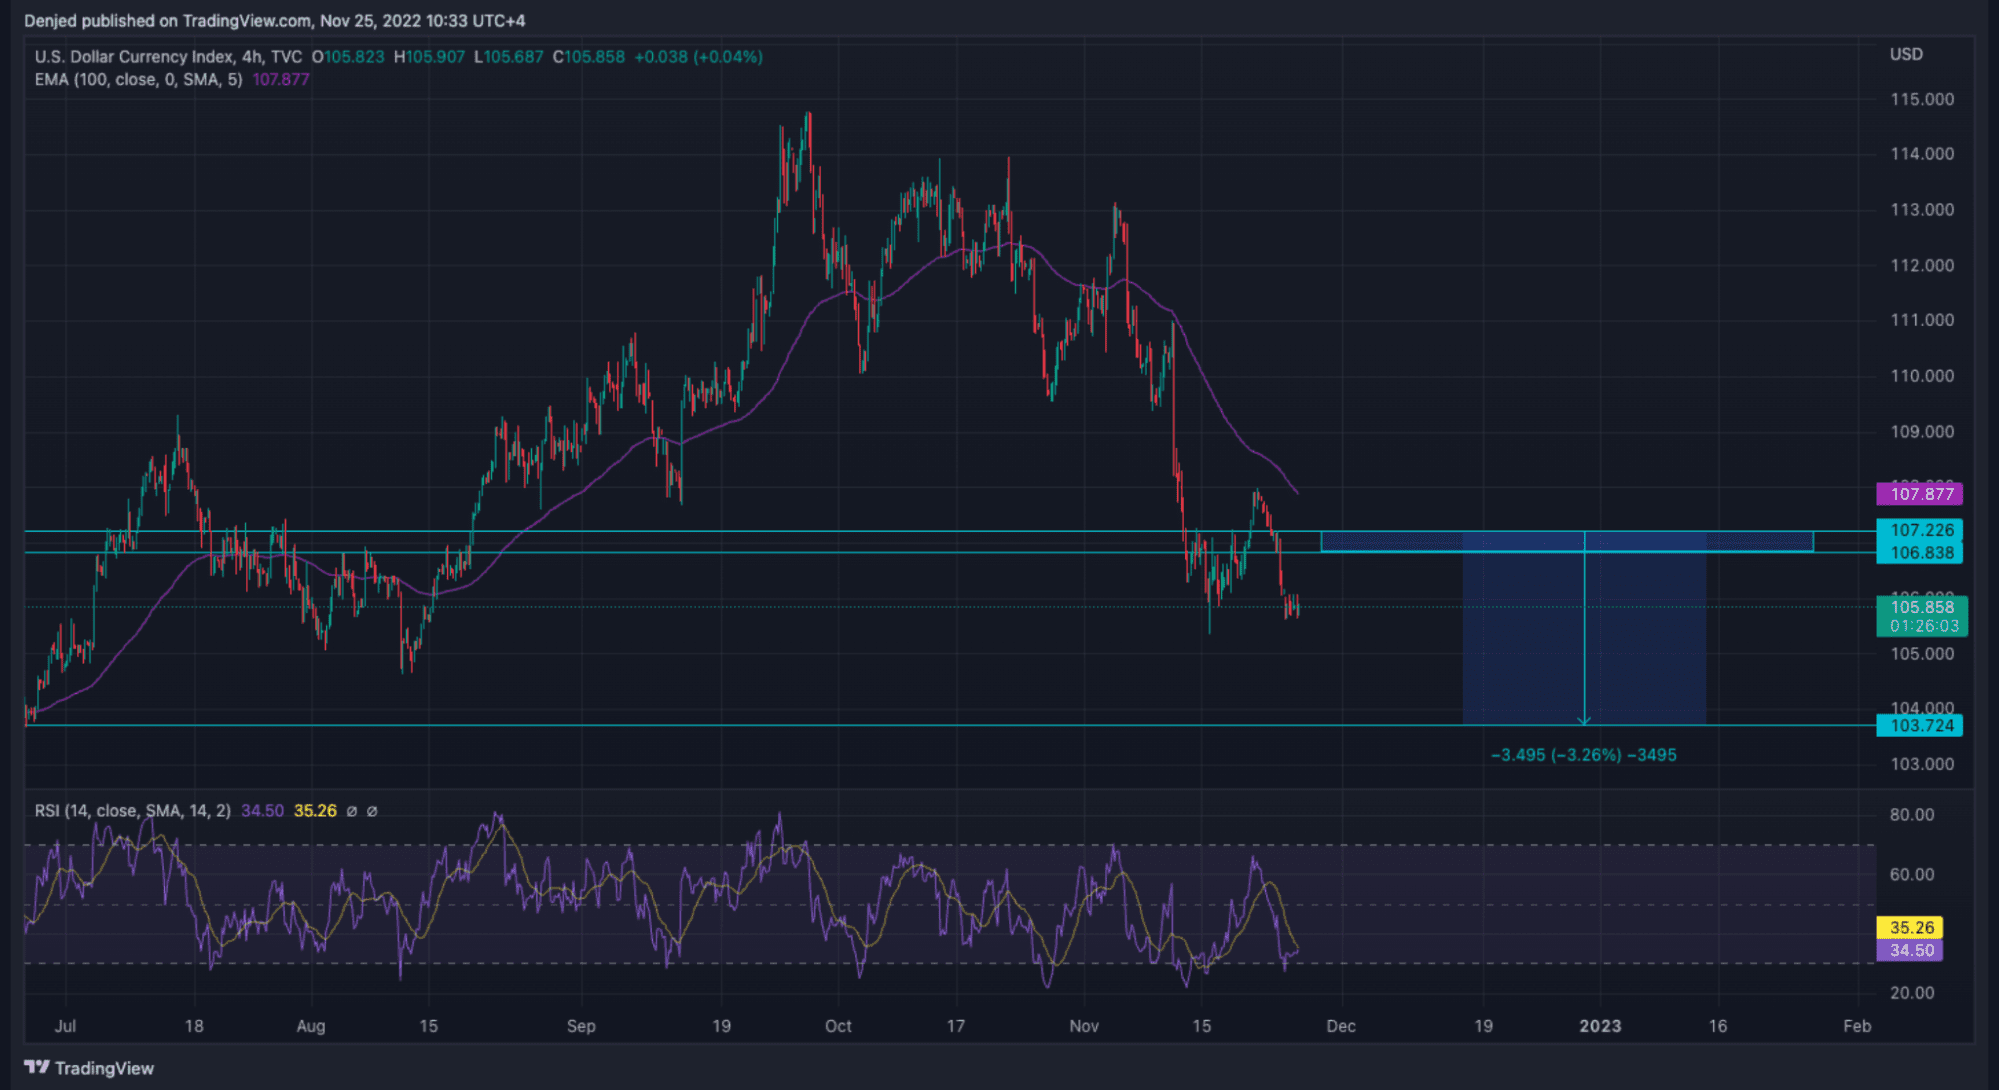Select the cyan 103.724 price axis tag
Screen dimensions: 1999x1091
[1919, 726]
